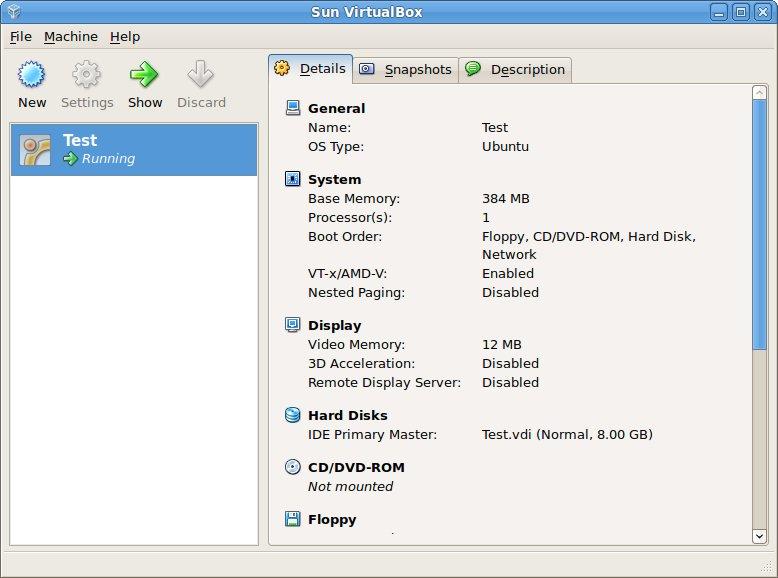The width and height of the screenshot is (778, 578).
Task: Click the Settings gear icon in toolbar
Action: coord(87,75)
